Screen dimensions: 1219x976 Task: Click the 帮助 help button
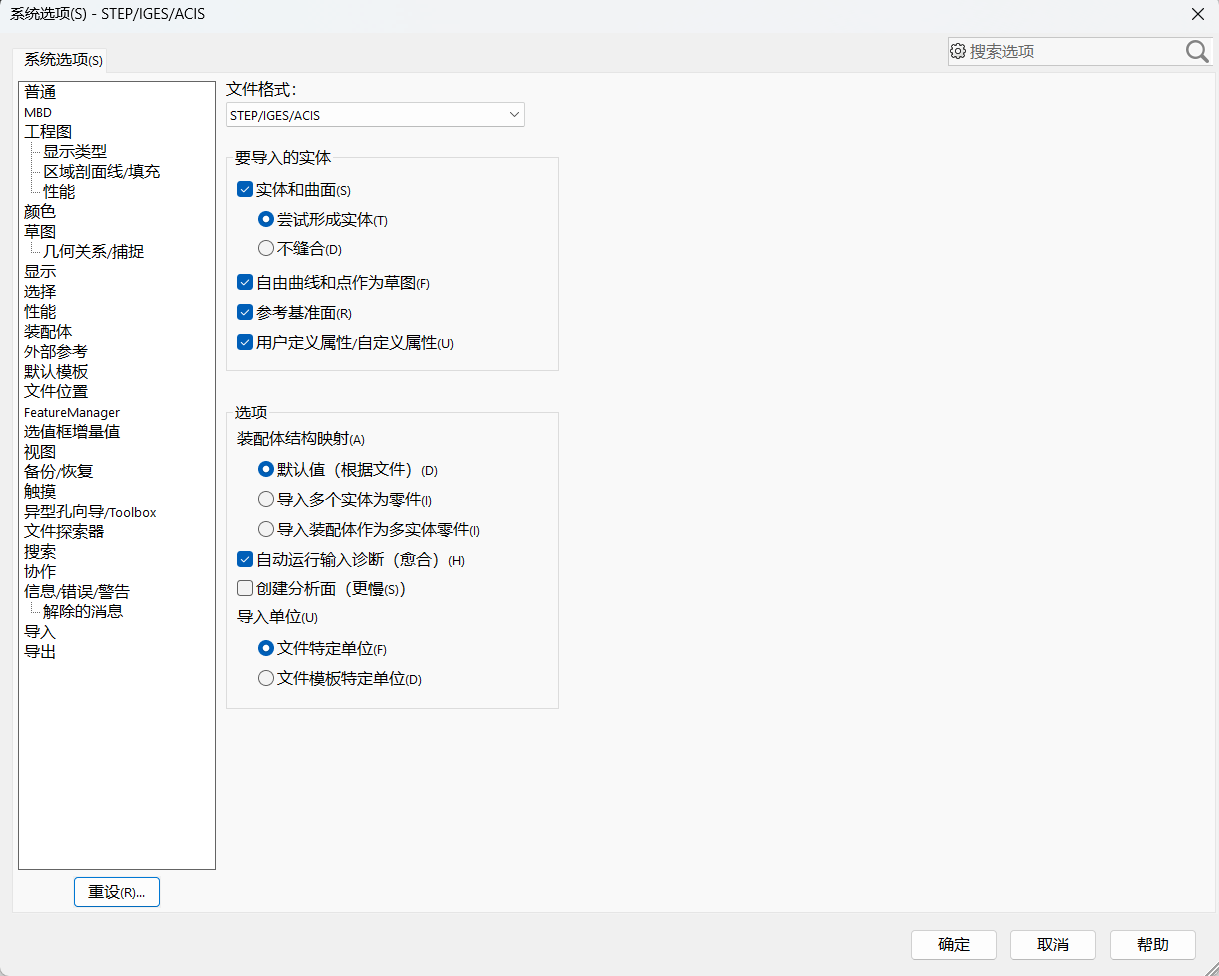point(1152,945)
